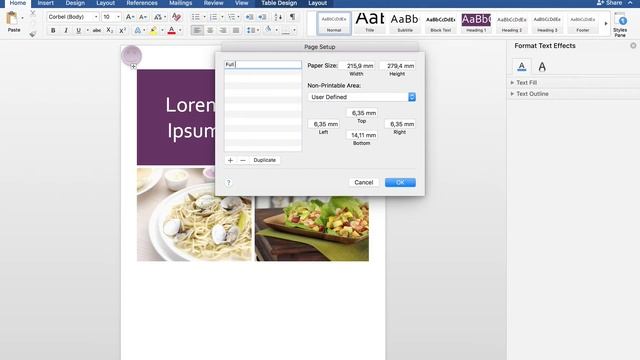Click the Bottom margin 14,11 mm field
The image size is (640, 360).
point(363,135)
